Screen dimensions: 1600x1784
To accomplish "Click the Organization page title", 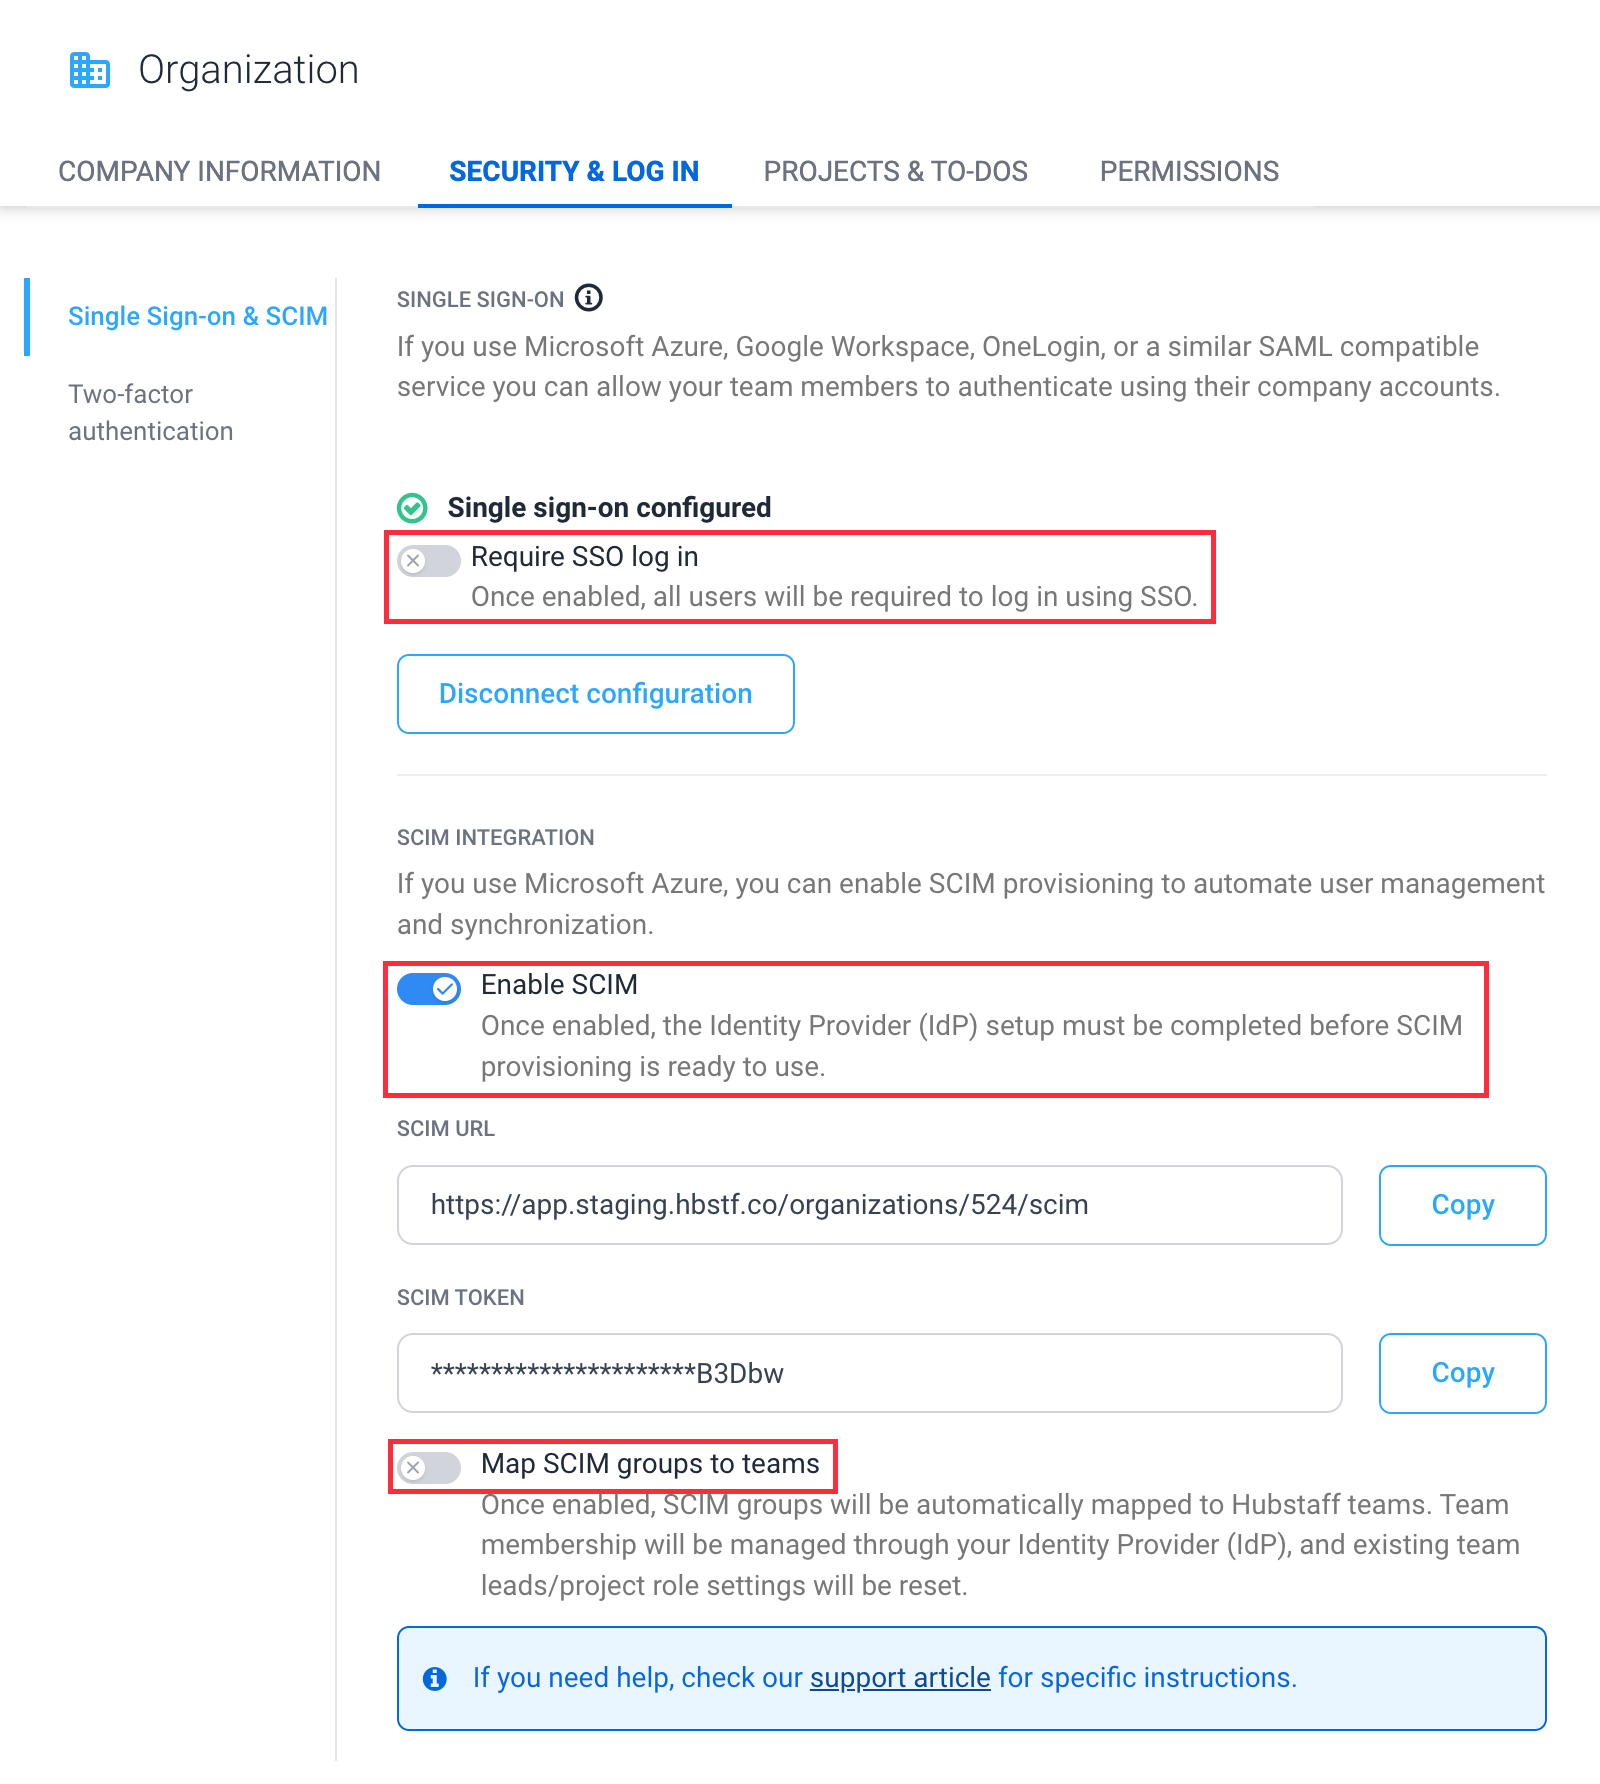I will click(x=248, y=71).
